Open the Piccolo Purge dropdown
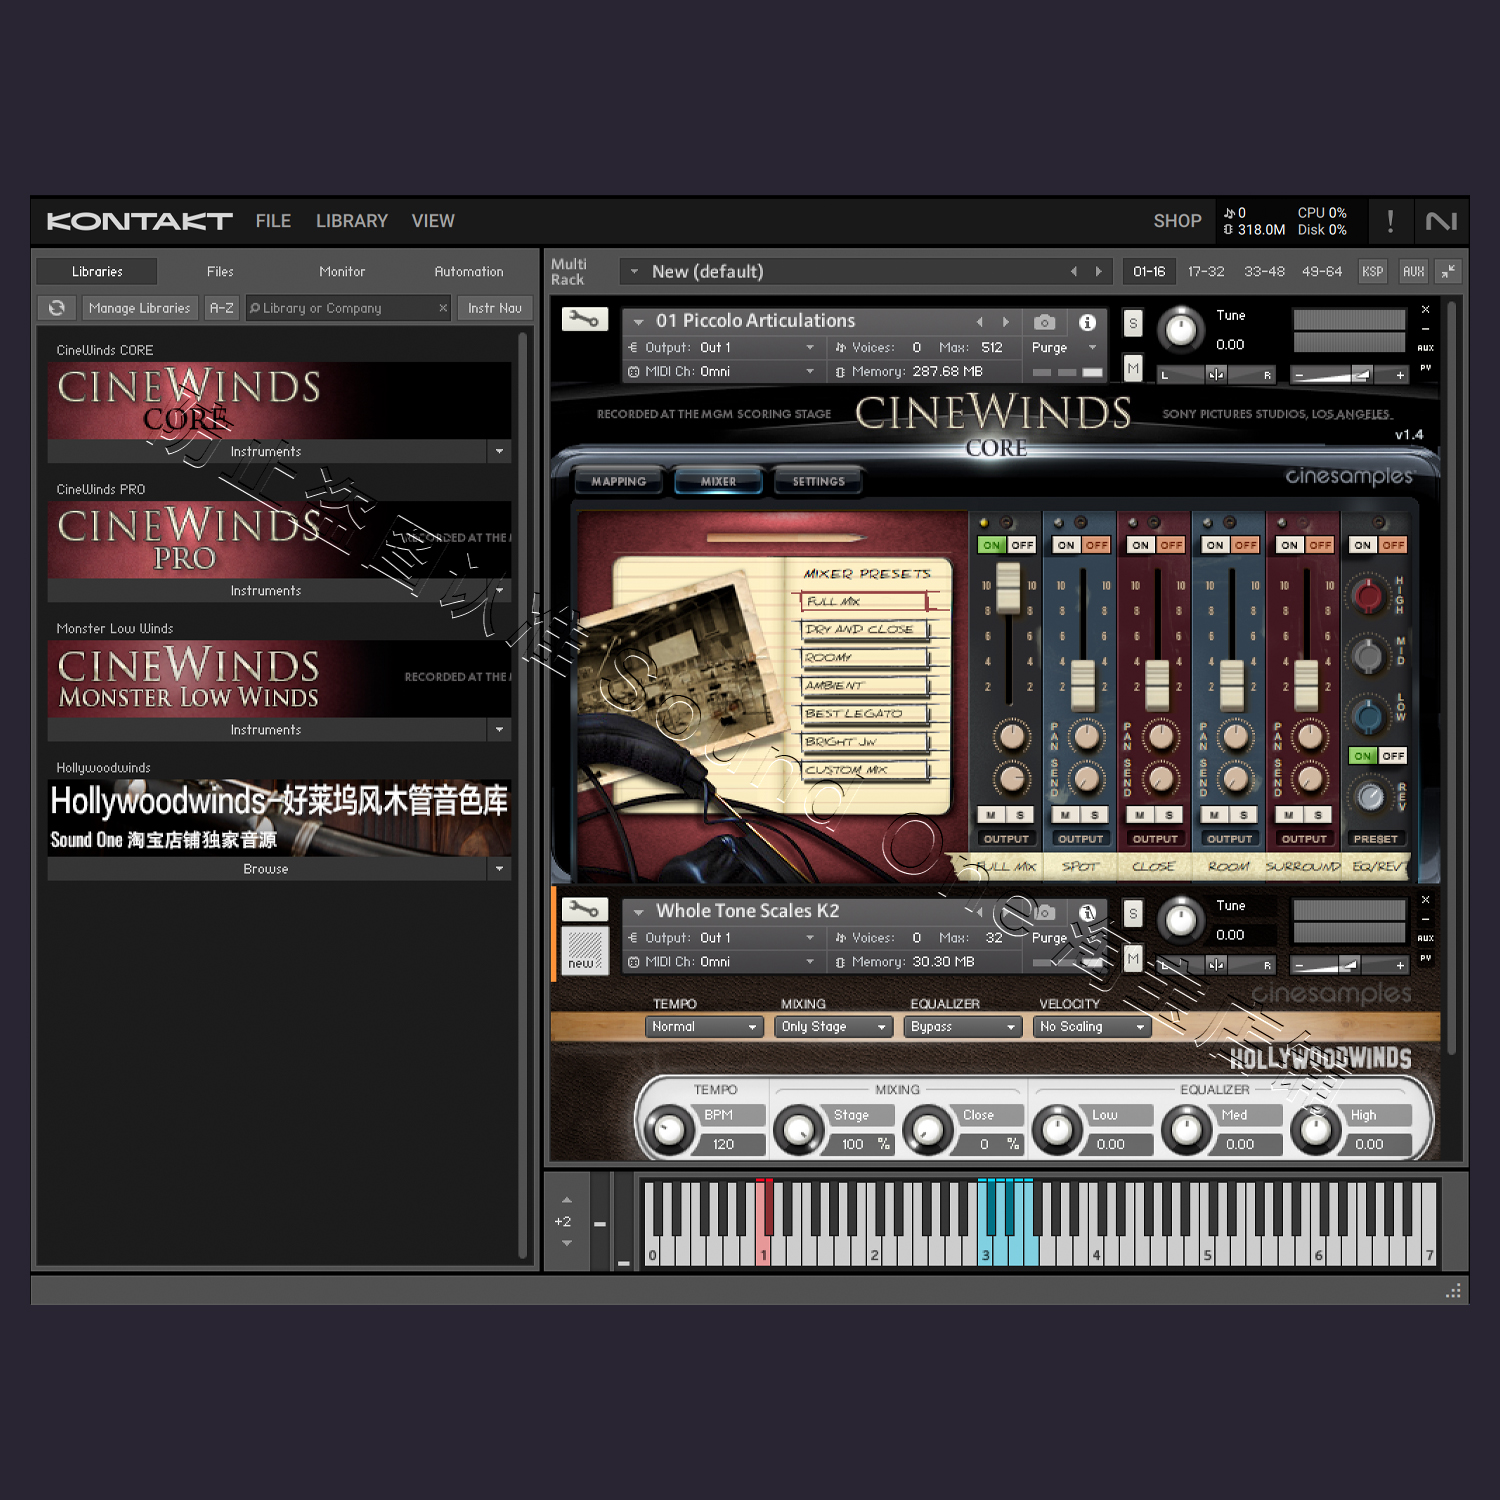Screen dimensions: 1500x1500 [1064, 347]
